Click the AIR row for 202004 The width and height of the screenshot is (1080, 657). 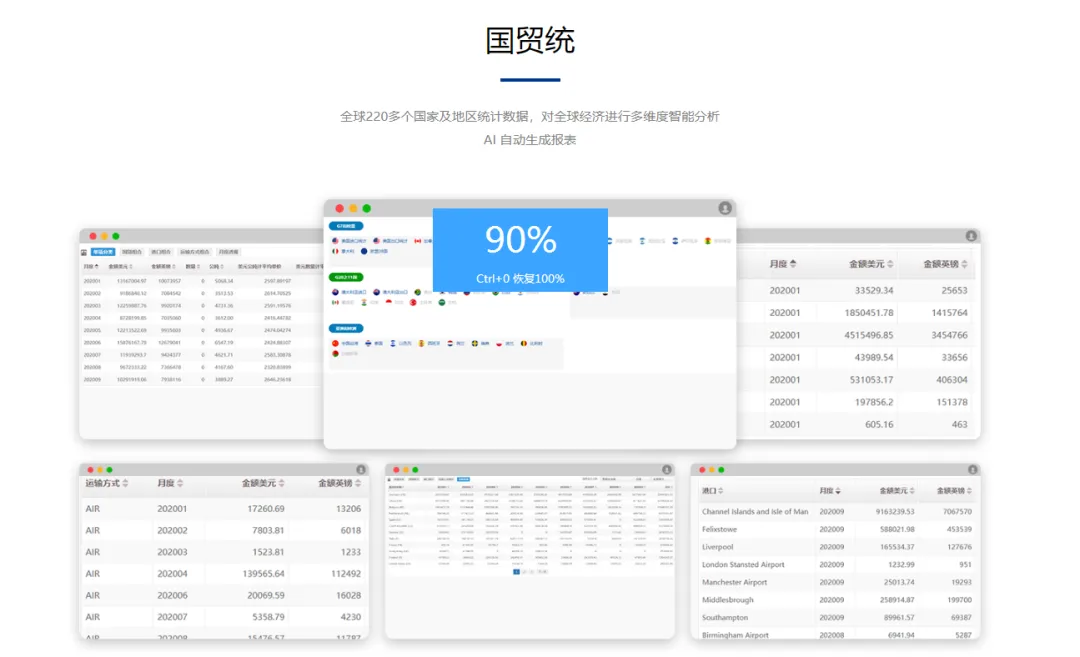[93, 574]
